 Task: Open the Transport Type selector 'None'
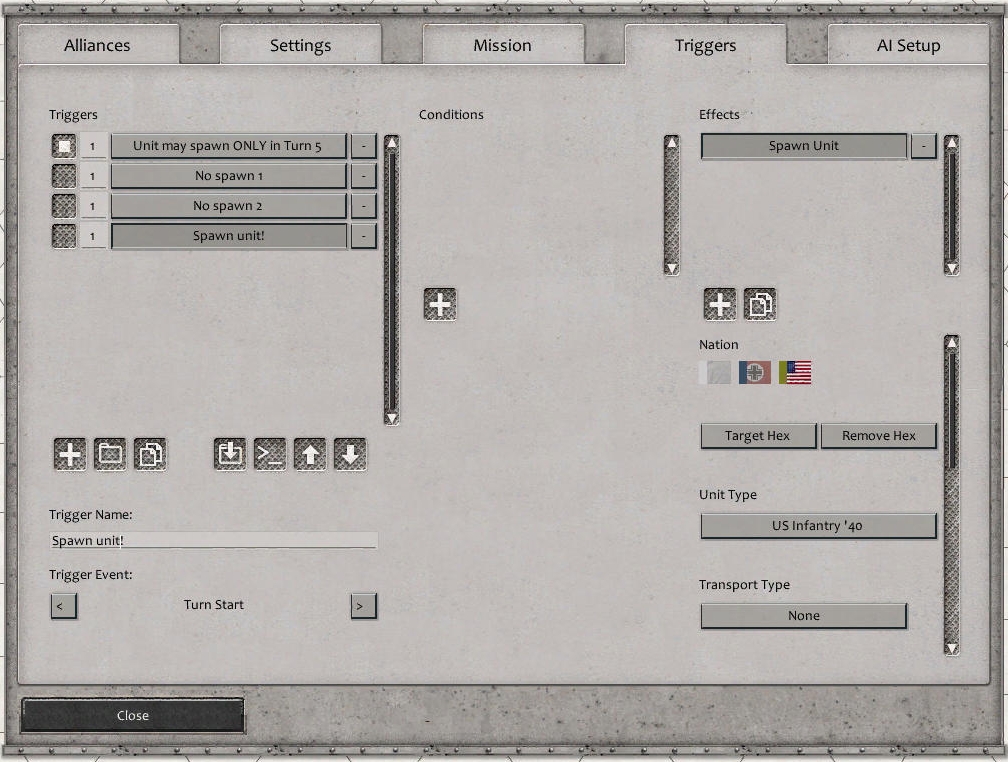click(804, 616)
